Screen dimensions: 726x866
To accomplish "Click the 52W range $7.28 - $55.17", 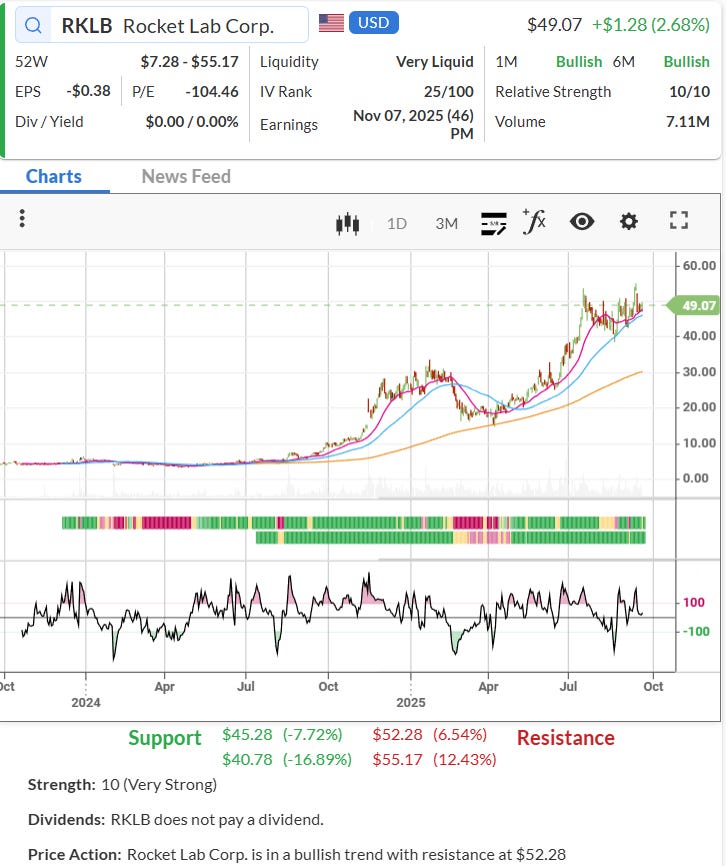I will [x=189, y=62].
